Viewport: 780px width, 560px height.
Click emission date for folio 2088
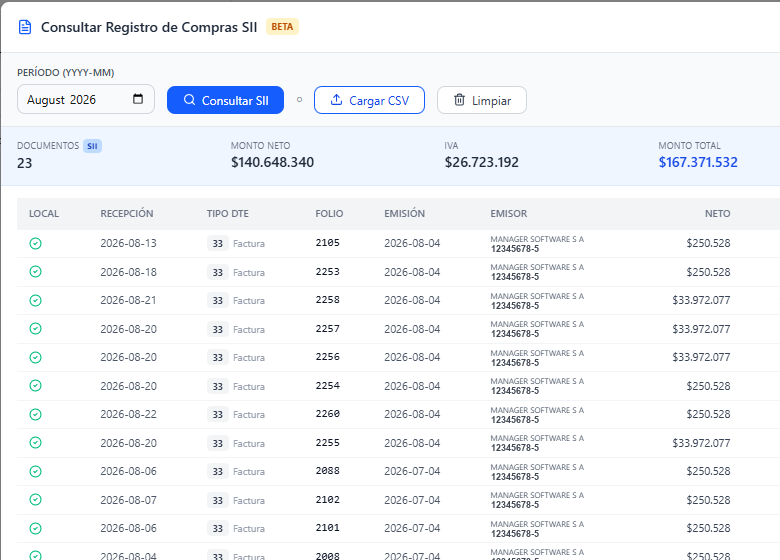pos(412,471)
